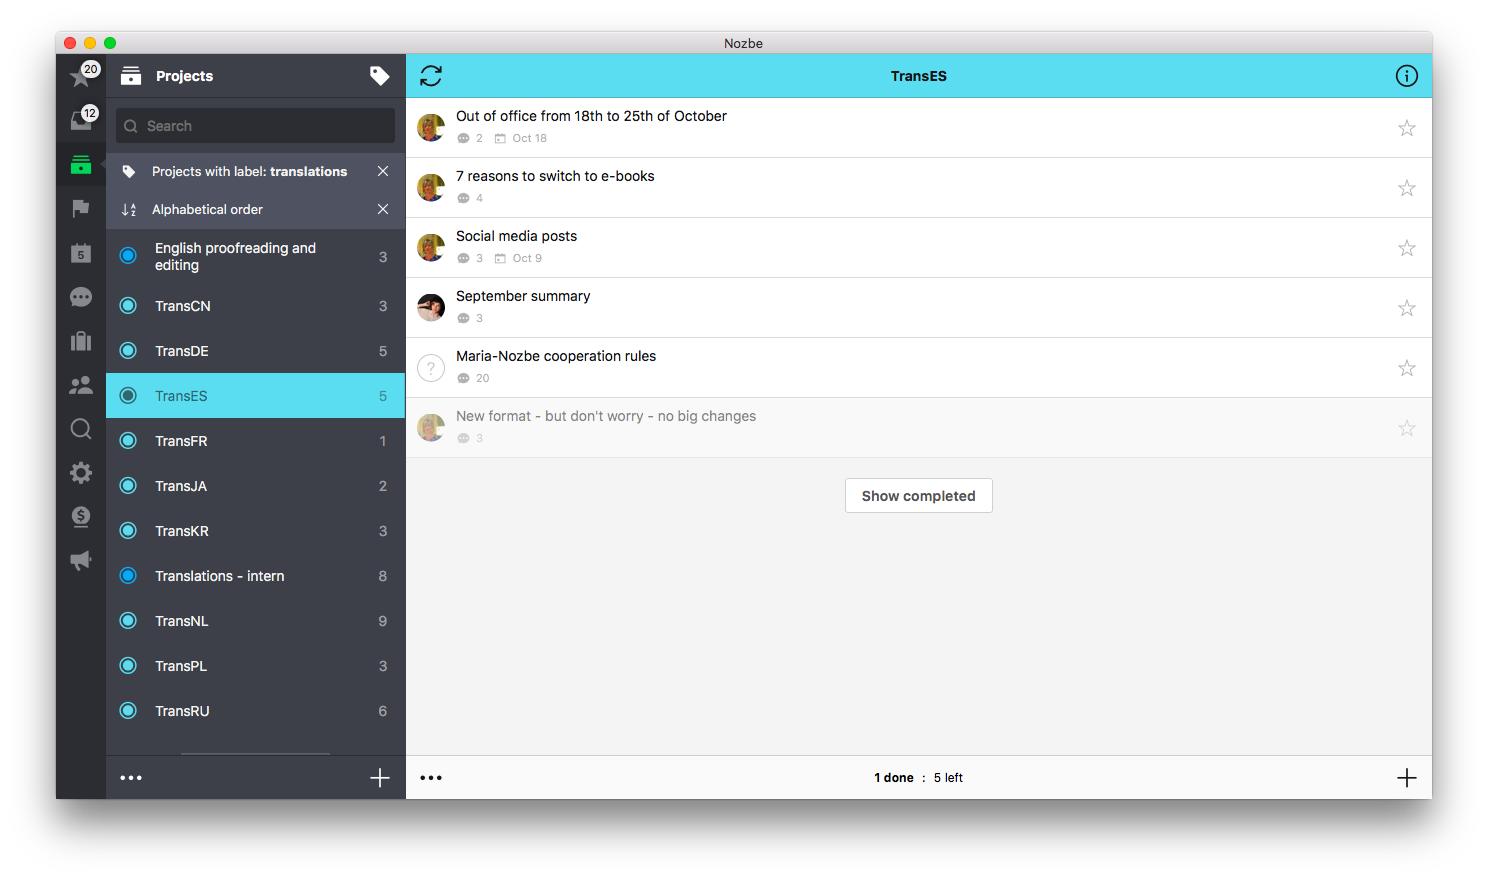Add a new task with plus icon

1407,778
